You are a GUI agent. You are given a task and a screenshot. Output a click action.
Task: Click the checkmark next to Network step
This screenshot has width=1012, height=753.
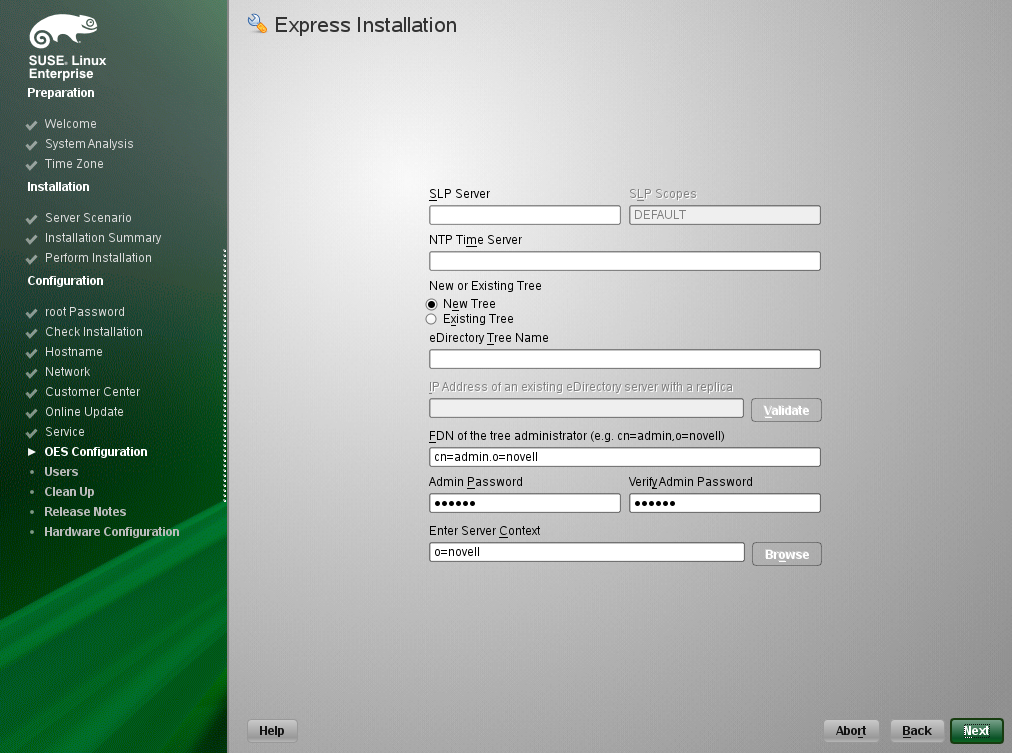pos(32,373)
